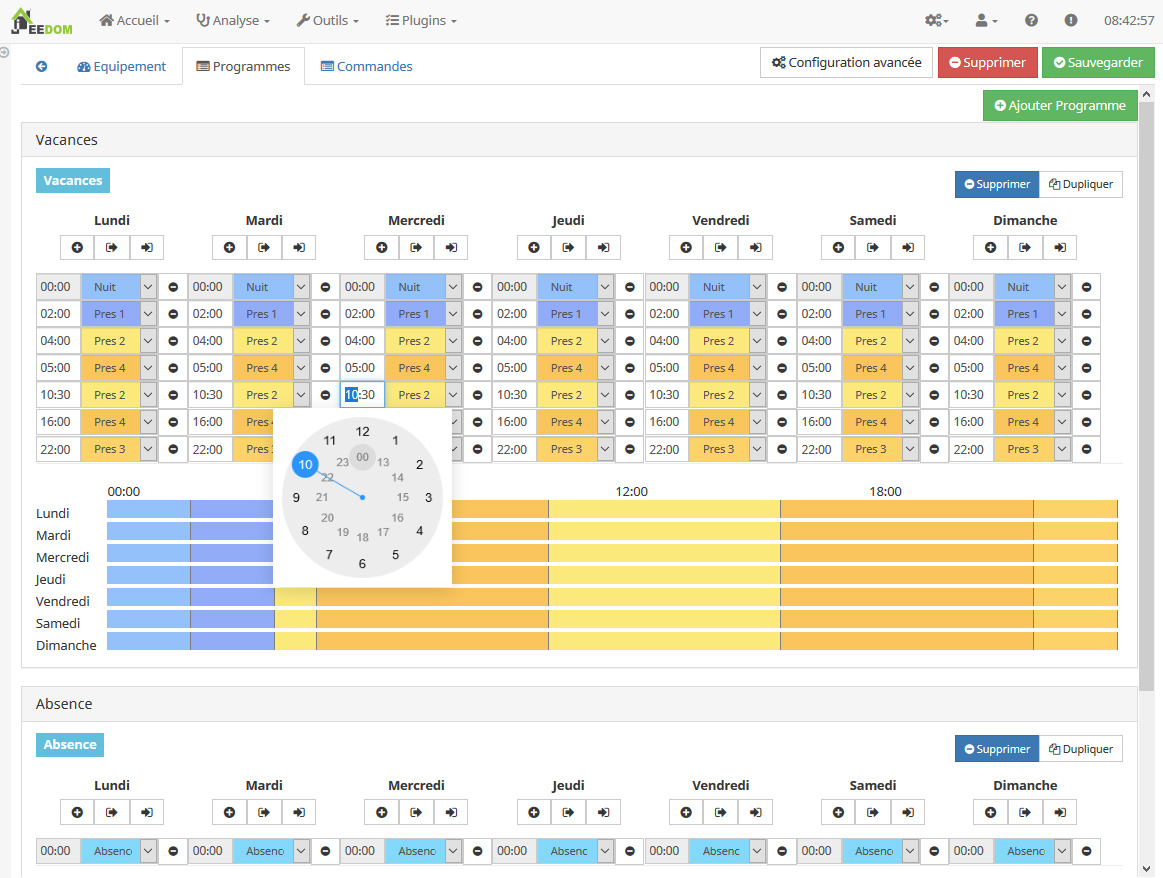Click the Lundi 12:00 yellow timeline segment
The image size is (1163, 878).
(x=664, y=509)
